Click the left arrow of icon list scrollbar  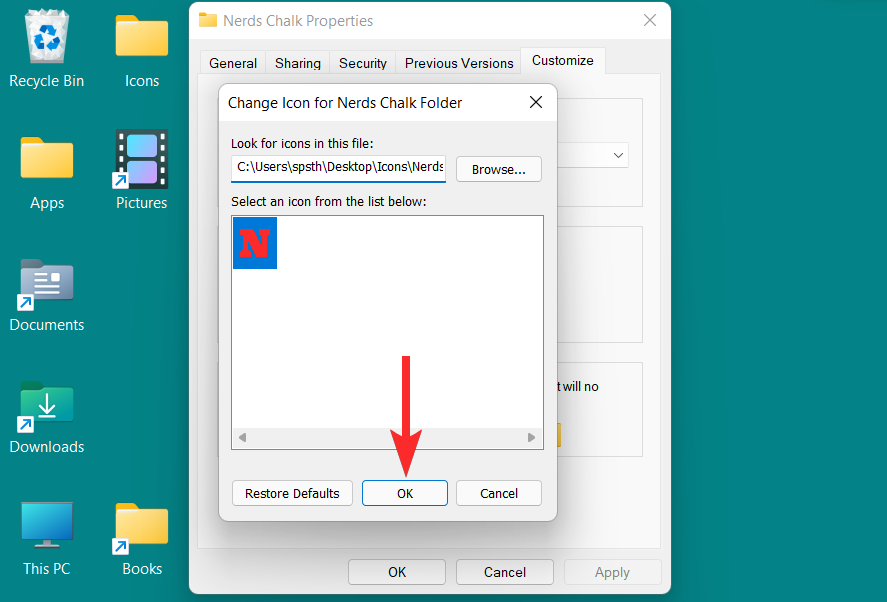(242, 437)
